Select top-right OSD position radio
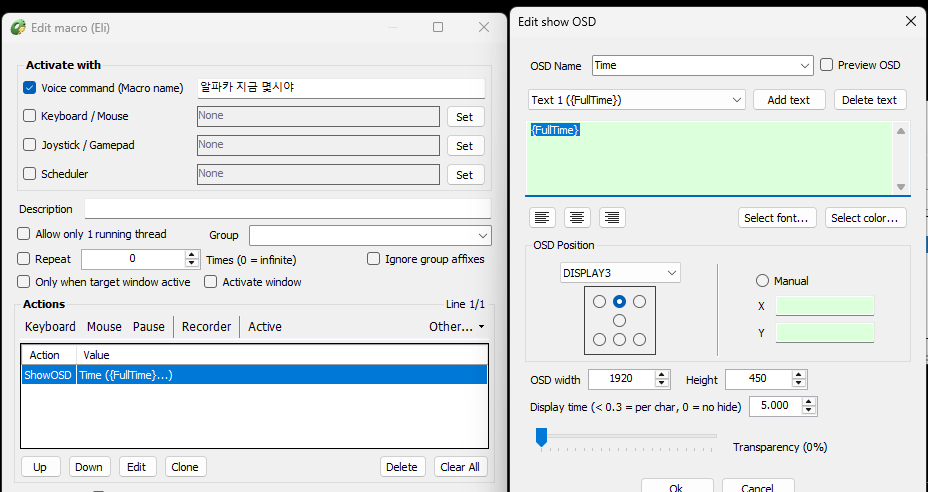Viewport: 928px width, 492px height. click(x=640, y=302)
